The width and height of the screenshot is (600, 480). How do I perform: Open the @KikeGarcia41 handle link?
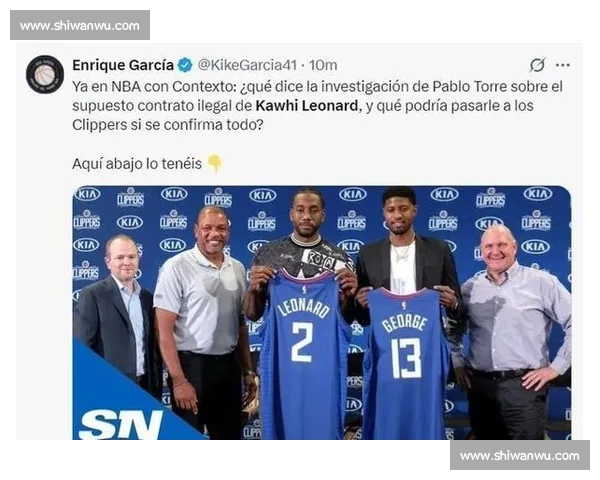coord(247,65)
